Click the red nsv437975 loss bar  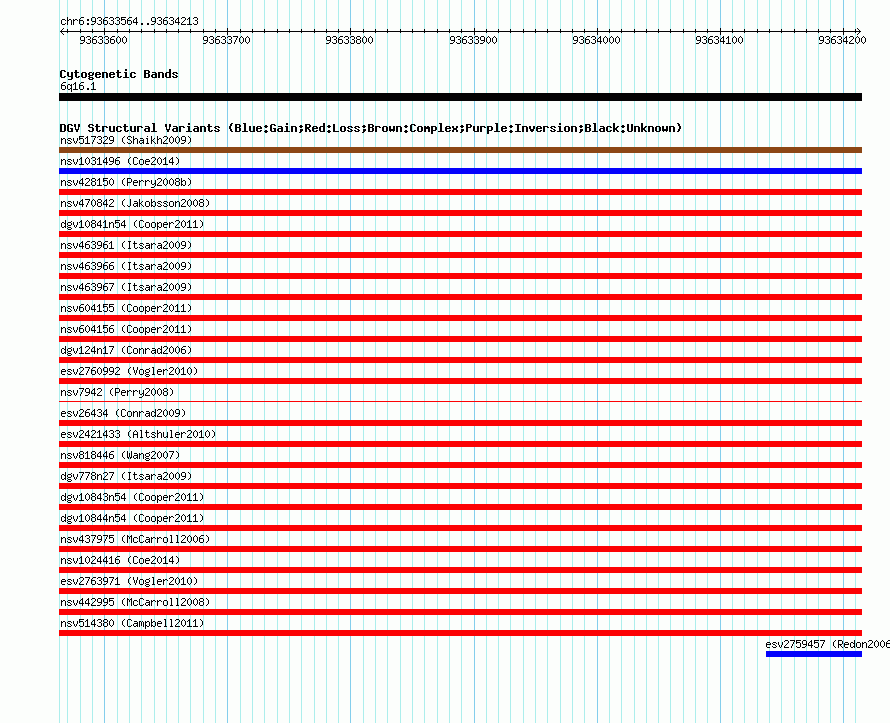tap(460, 549)
